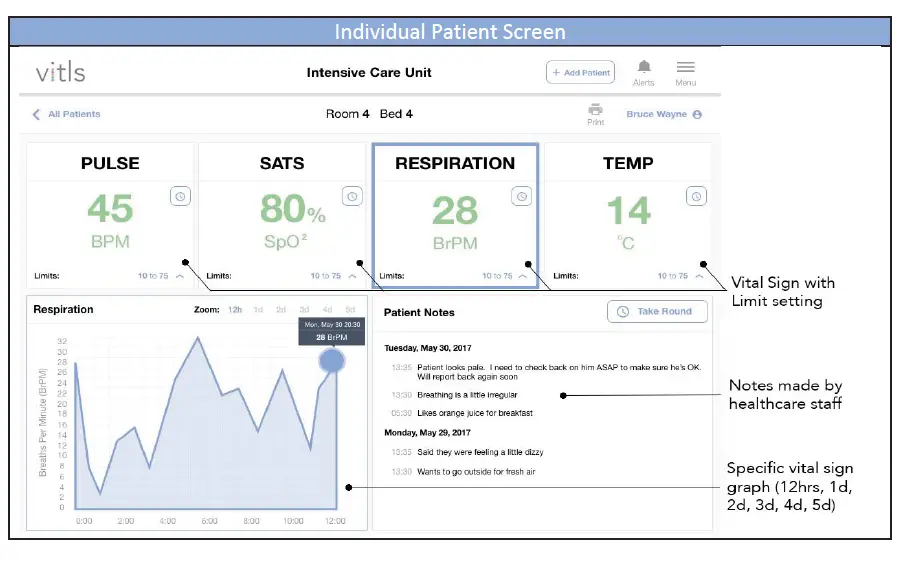Click the Add Patient button
This screenshot has width=905, height=561.
pos(580,73)
